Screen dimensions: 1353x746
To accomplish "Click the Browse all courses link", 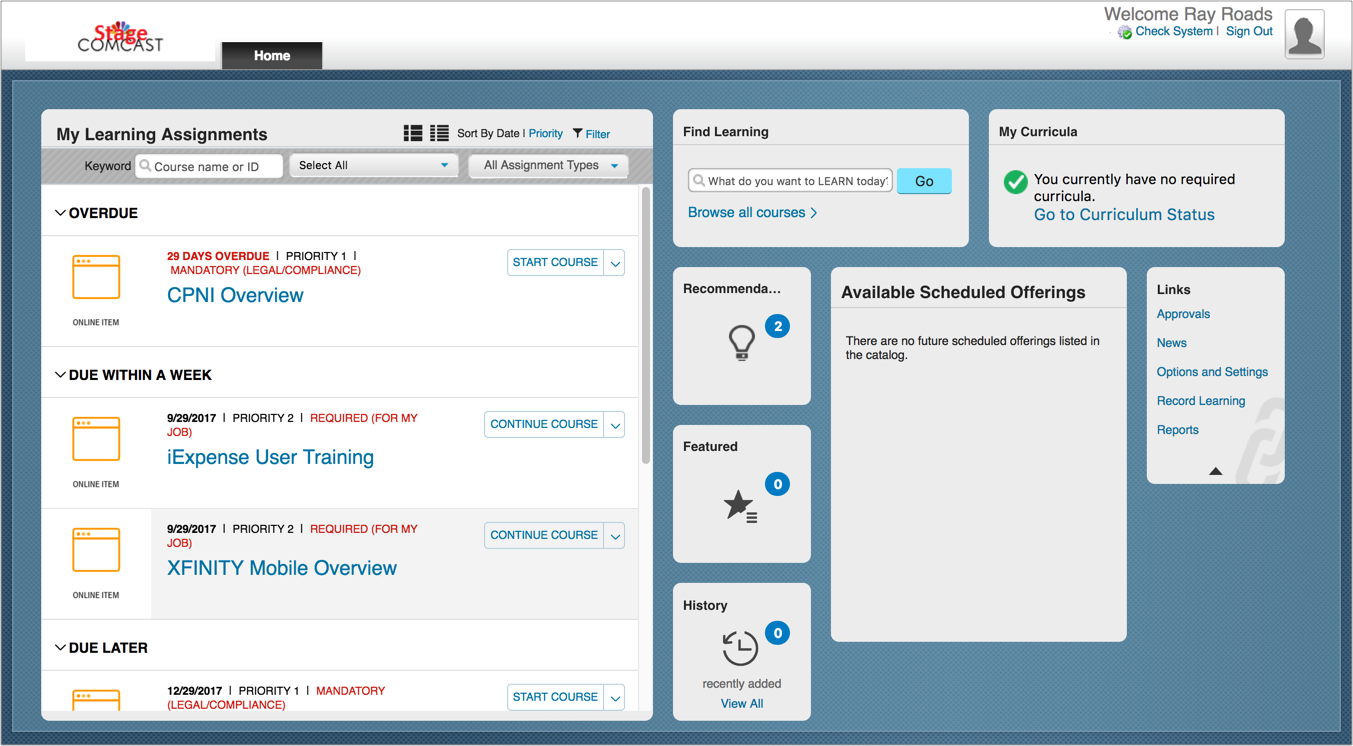I will 752,213.
